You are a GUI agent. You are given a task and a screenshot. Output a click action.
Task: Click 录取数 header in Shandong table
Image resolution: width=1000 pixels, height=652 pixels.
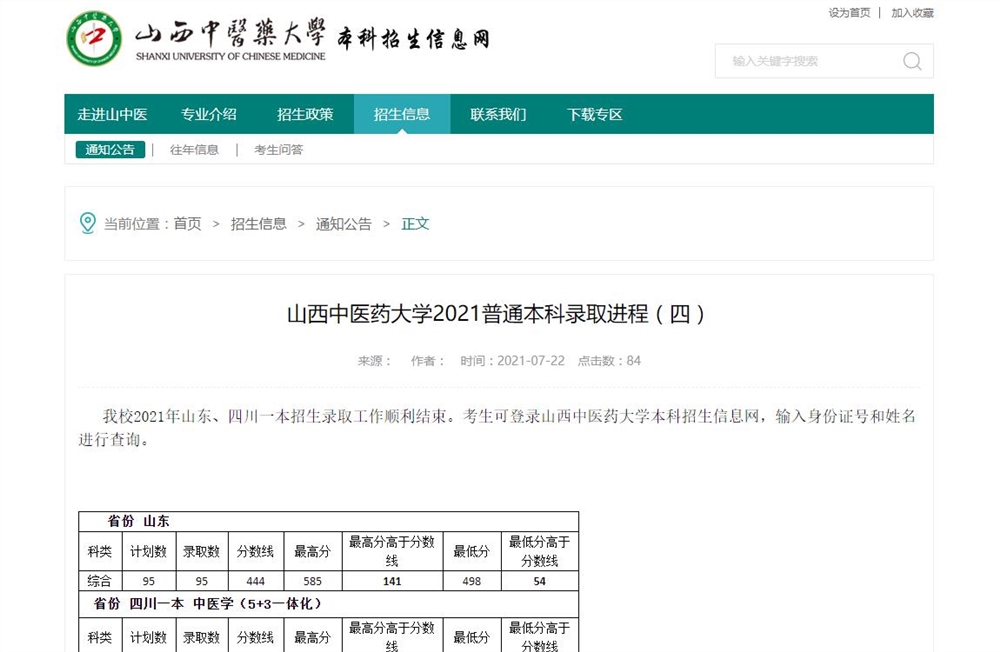(202, 551)
